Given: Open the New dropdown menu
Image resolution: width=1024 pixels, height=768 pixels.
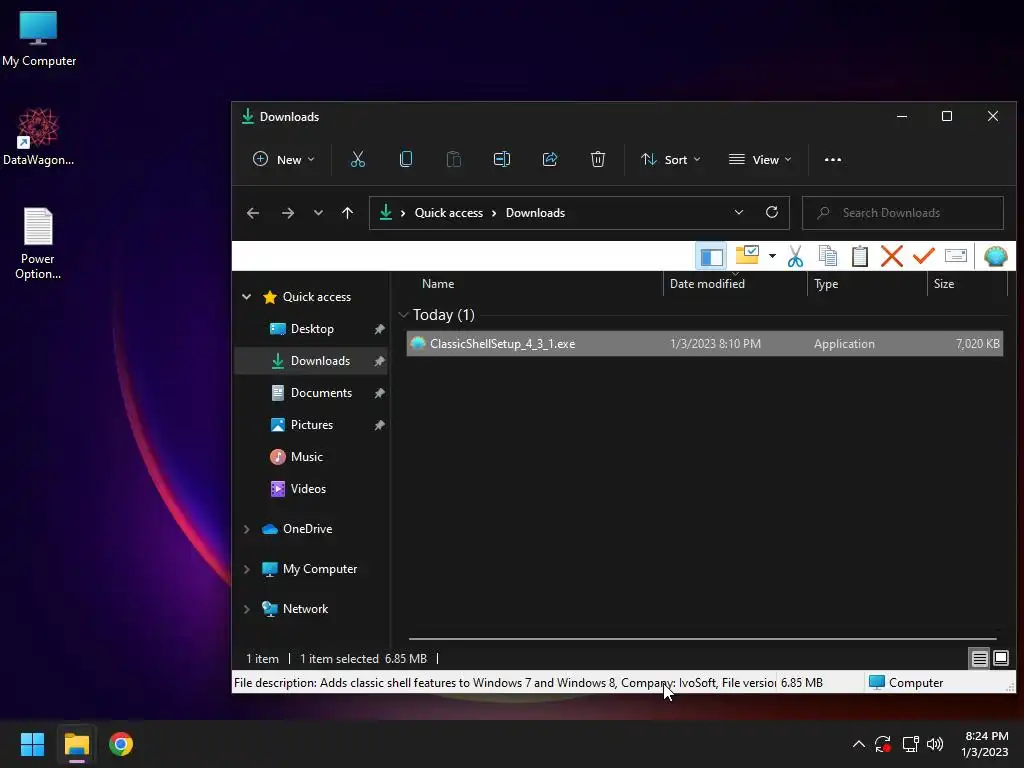Looking at the screenshot, I should (x=283, y=159).
